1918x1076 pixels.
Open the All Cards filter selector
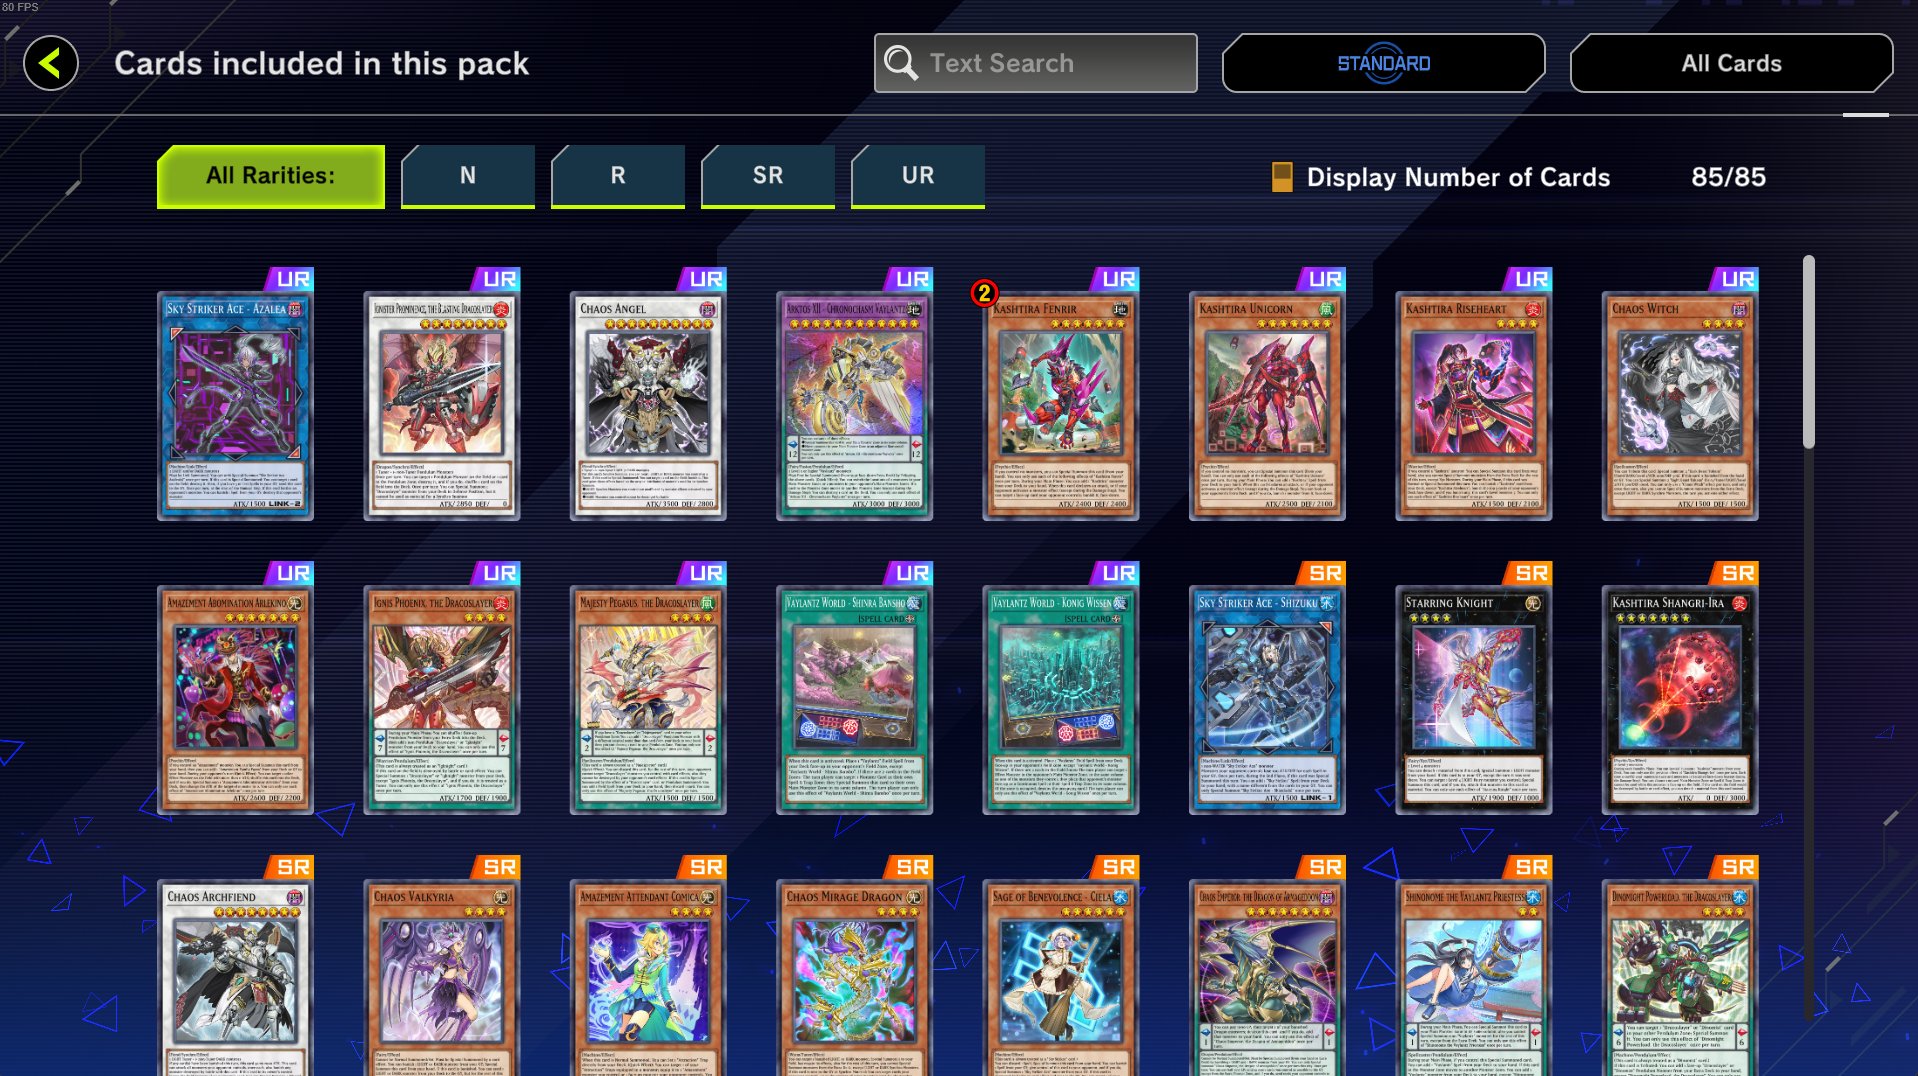[1731, 63]
